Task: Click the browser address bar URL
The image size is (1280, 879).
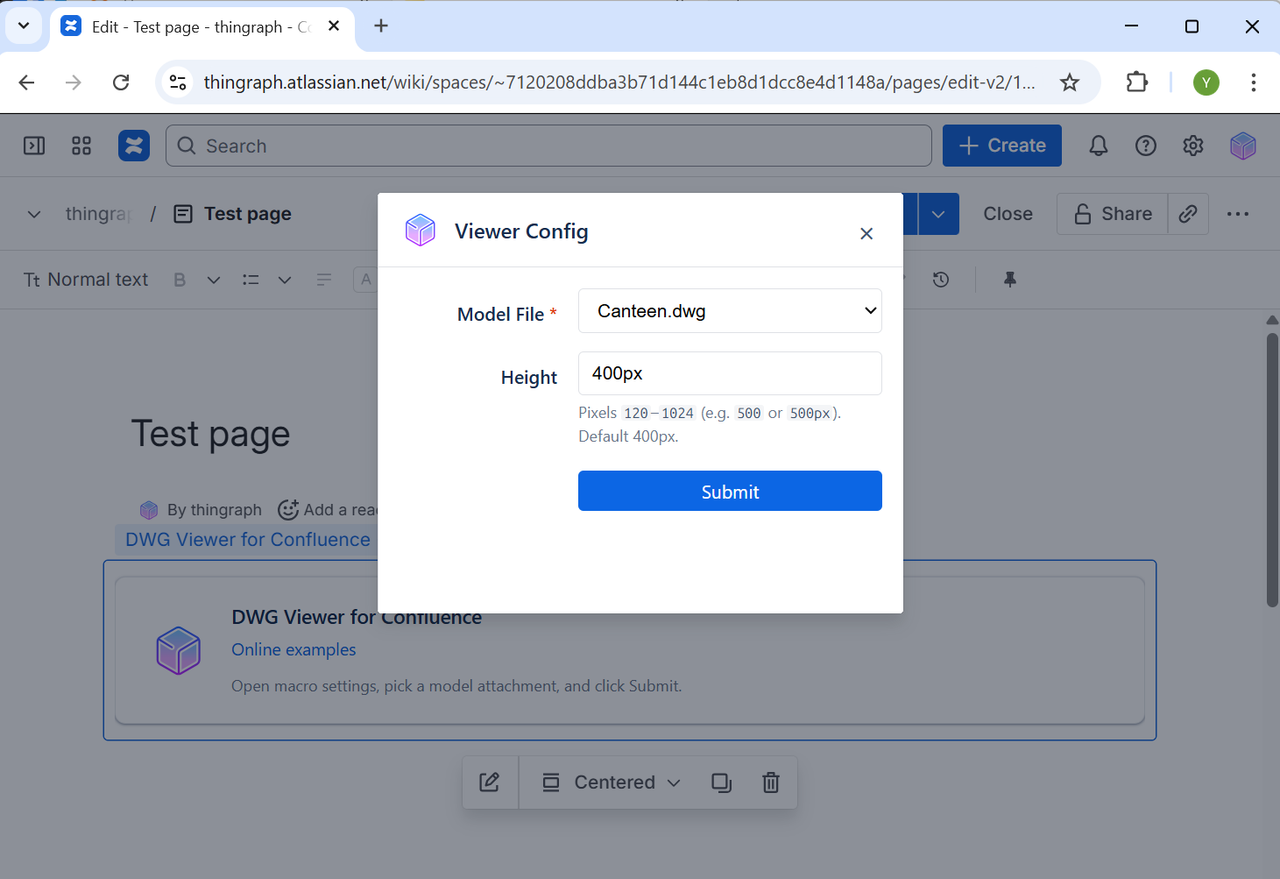Action: (x=620, y=82)
